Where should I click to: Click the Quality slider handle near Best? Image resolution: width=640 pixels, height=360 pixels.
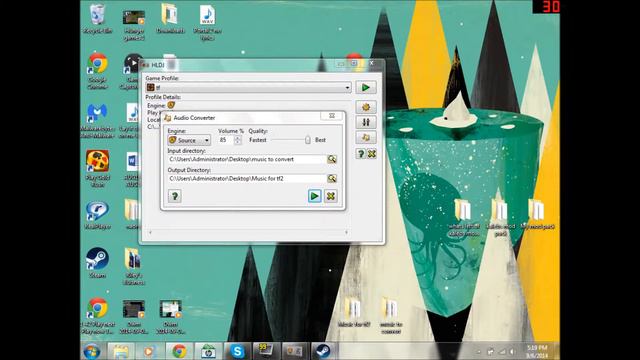[307, 140]
